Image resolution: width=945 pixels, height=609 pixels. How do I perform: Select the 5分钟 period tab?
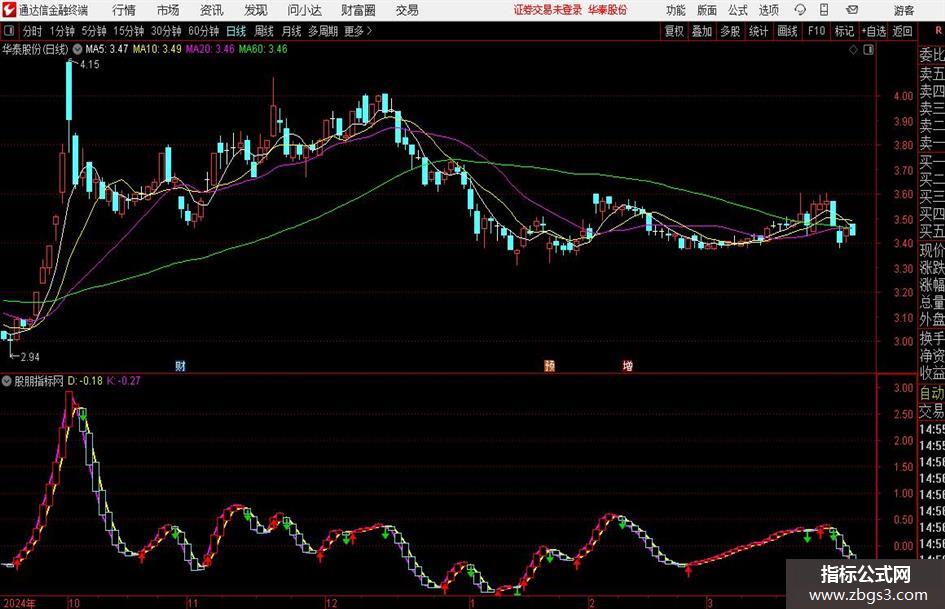(94, 31)
